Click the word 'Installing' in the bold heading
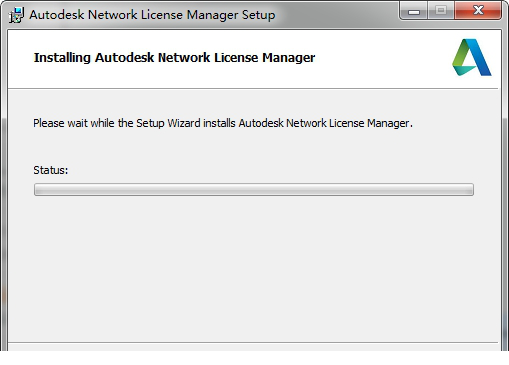Viewport: 509px width, 365px height. click(x=62, y=58)
